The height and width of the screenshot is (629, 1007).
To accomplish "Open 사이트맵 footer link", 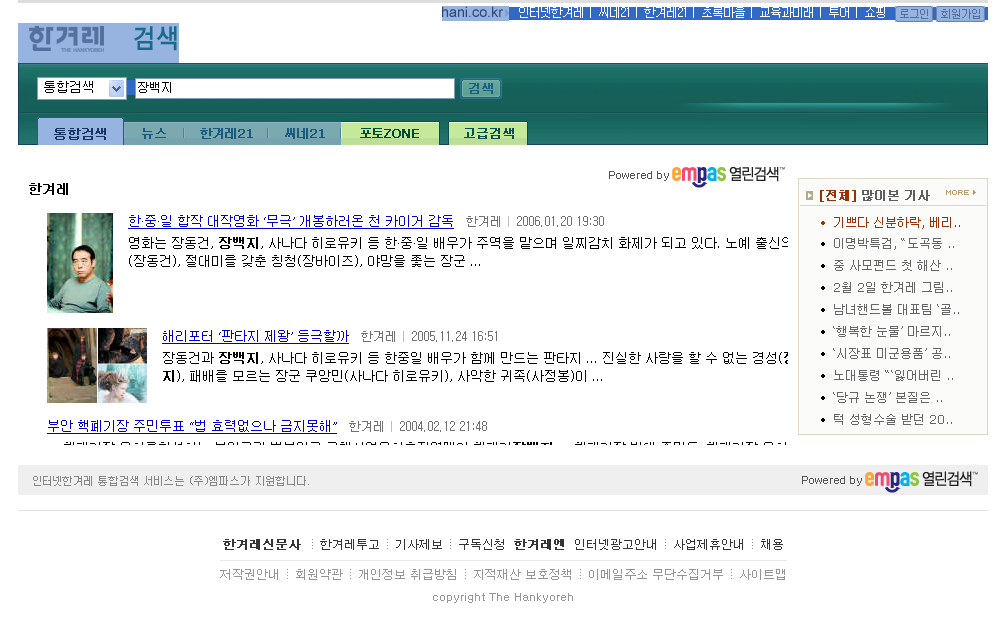I will [x=763, y=574].
